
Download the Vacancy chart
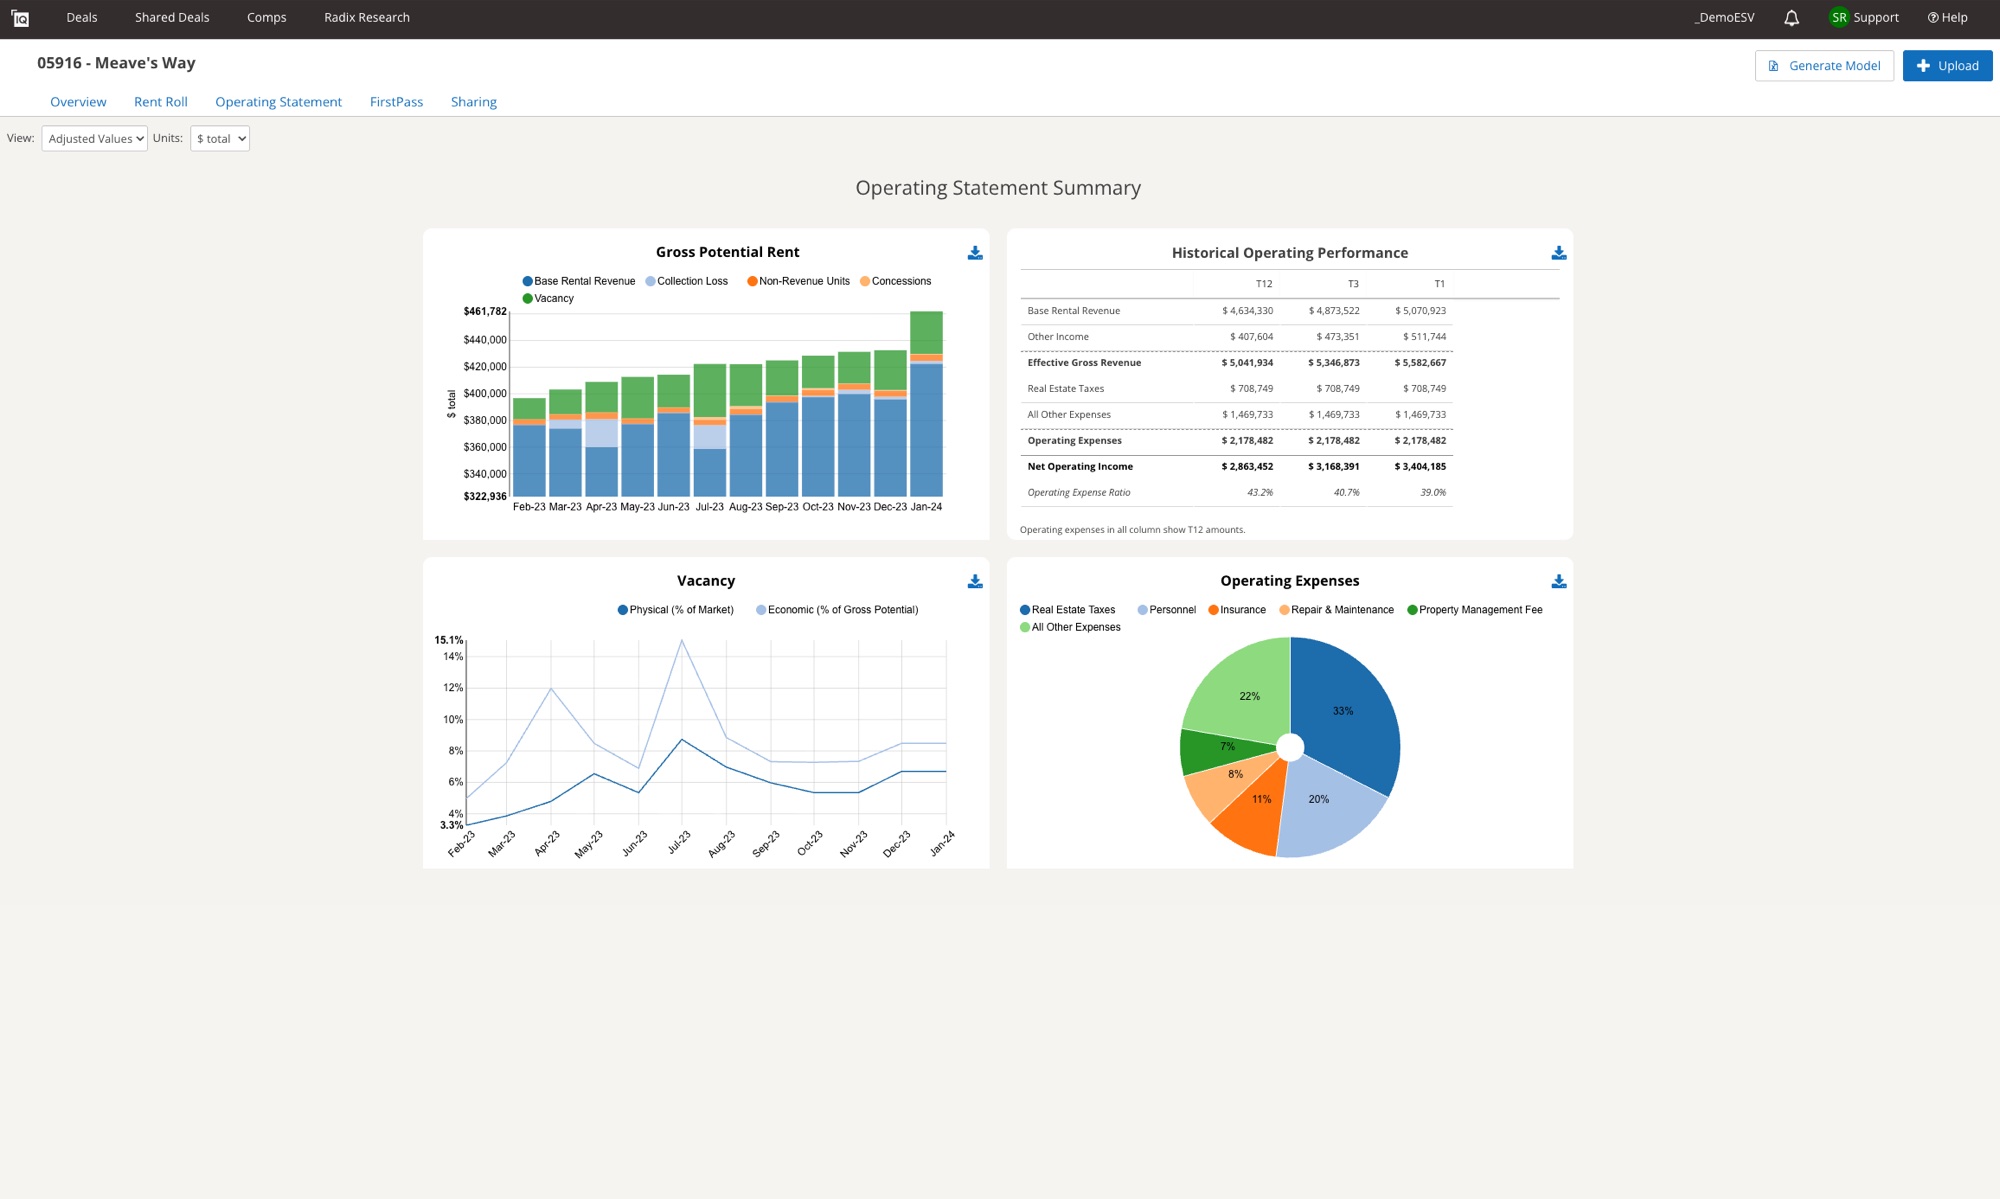[975, 581]
